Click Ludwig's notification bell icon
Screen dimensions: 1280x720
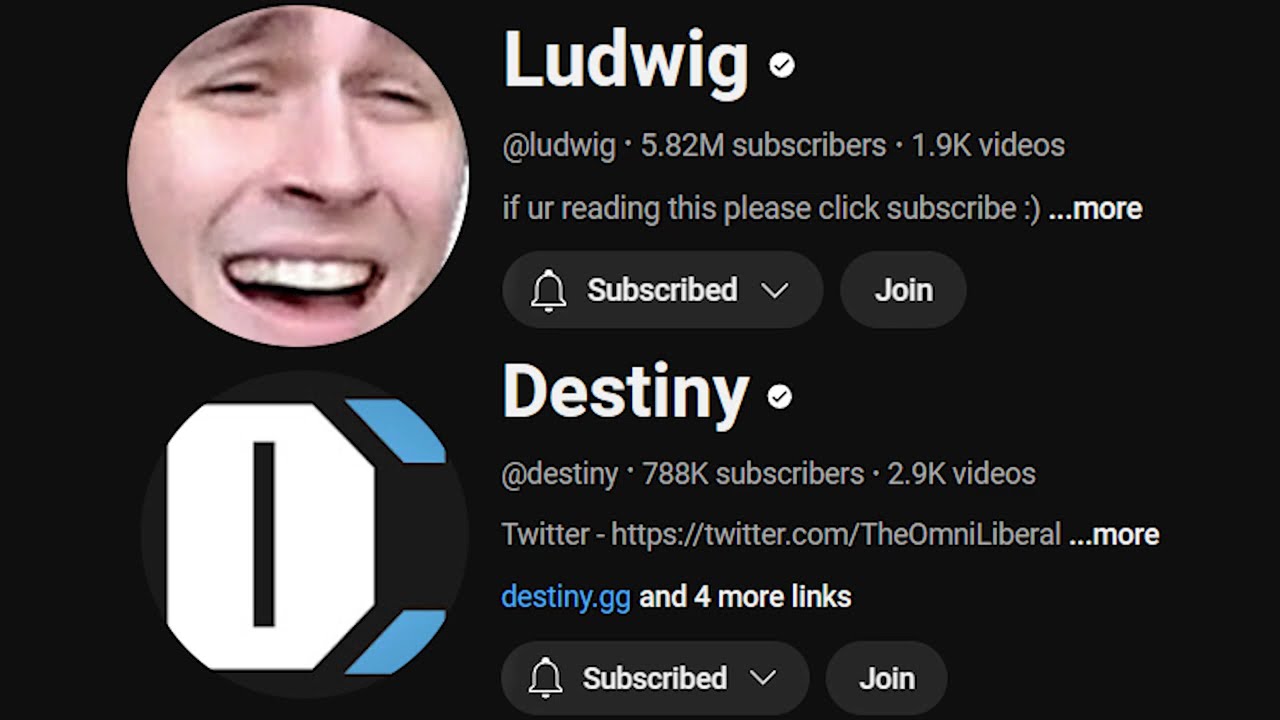[x=548, y=290]
